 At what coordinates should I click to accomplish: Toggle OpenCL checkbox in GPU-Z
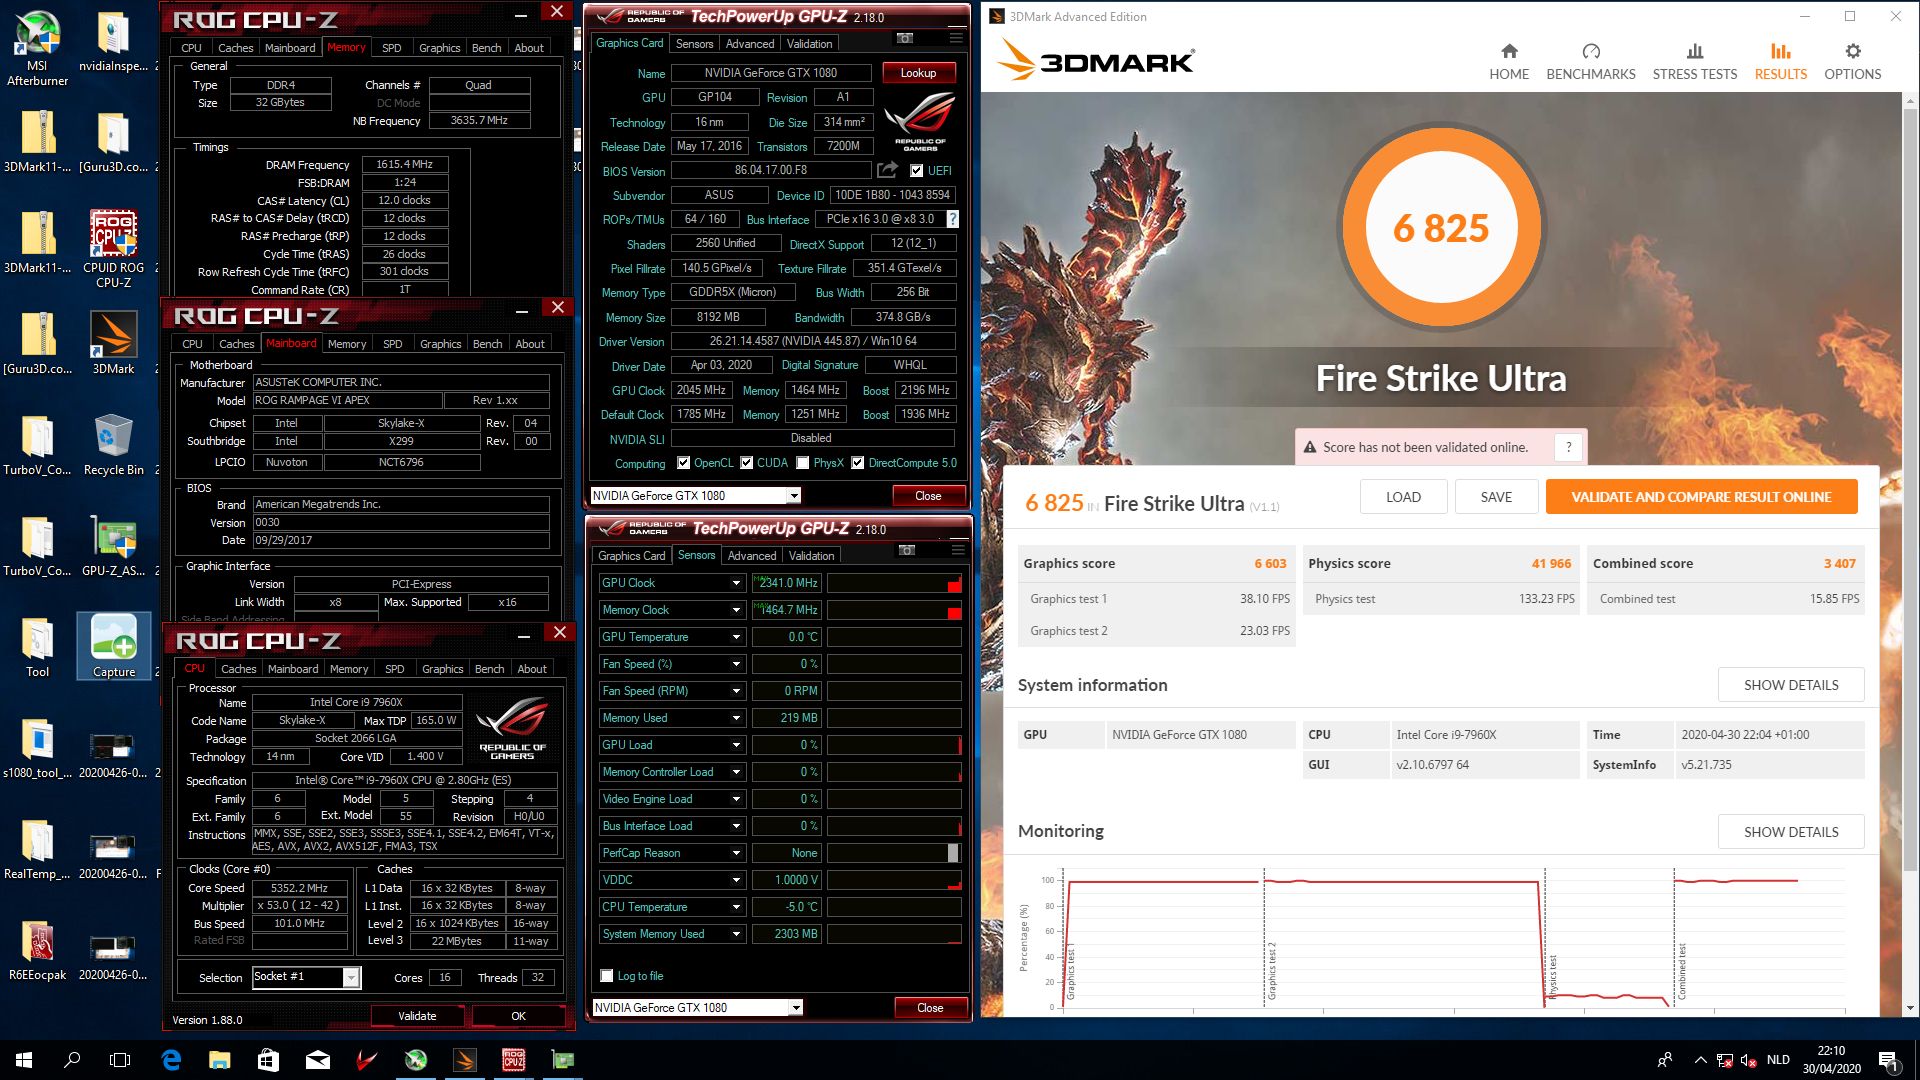[683, 463]
